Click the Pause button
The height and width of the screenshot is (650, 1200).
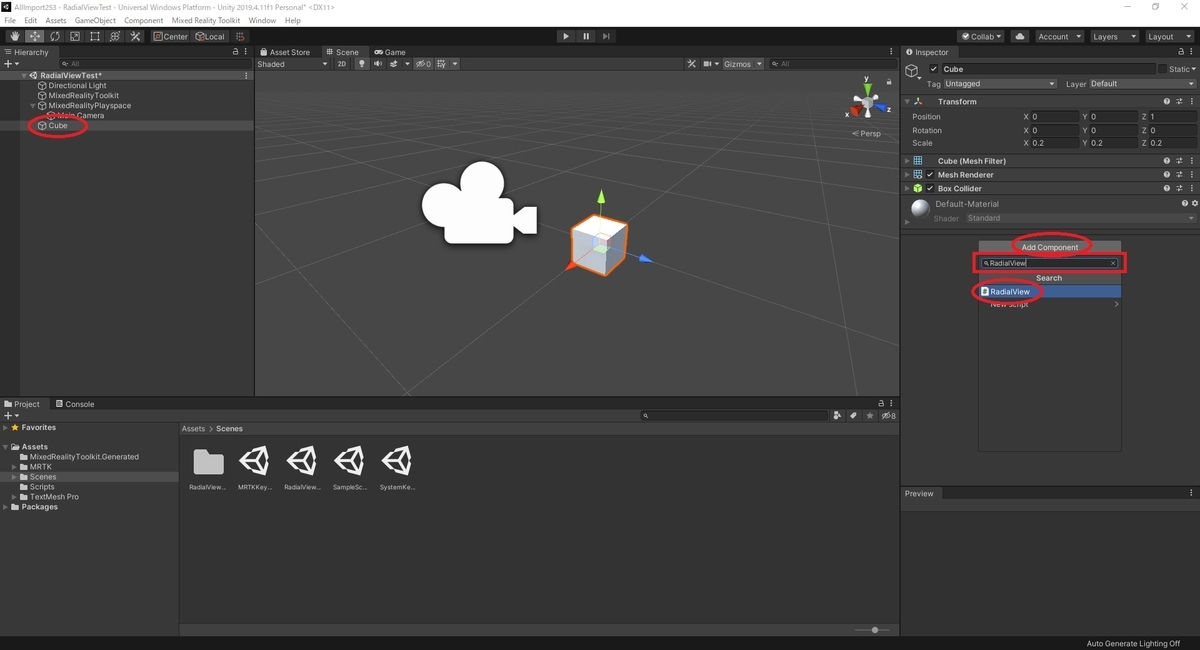586,36
